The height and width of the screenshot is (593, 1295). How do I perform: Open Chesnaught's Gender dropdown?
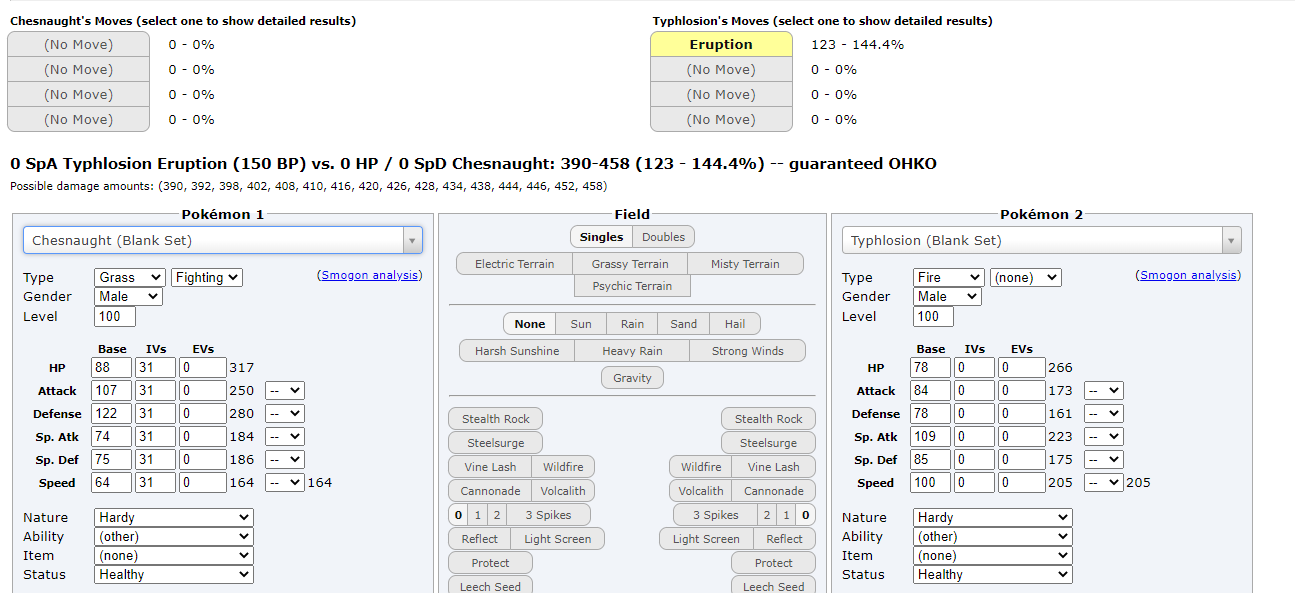pyautogui.click(x=128, y=296)
